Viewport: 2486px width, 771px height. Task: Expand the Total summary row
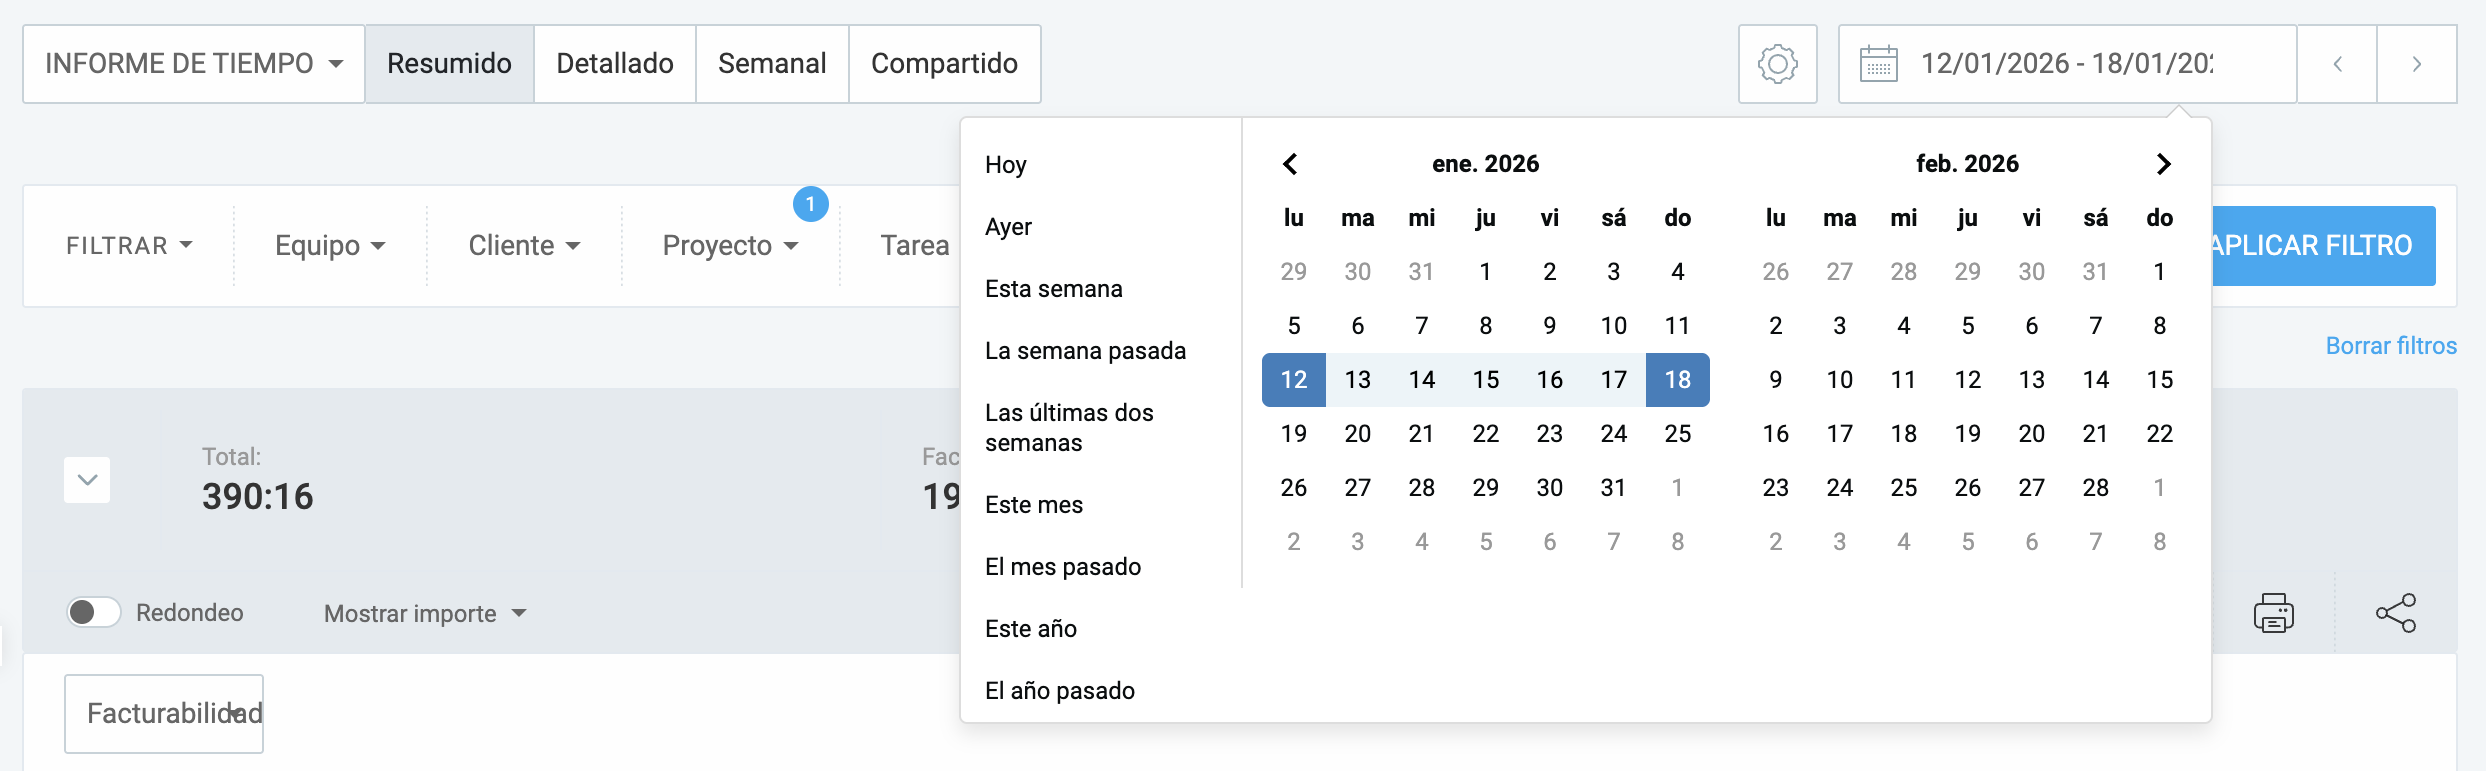(86, 480)
